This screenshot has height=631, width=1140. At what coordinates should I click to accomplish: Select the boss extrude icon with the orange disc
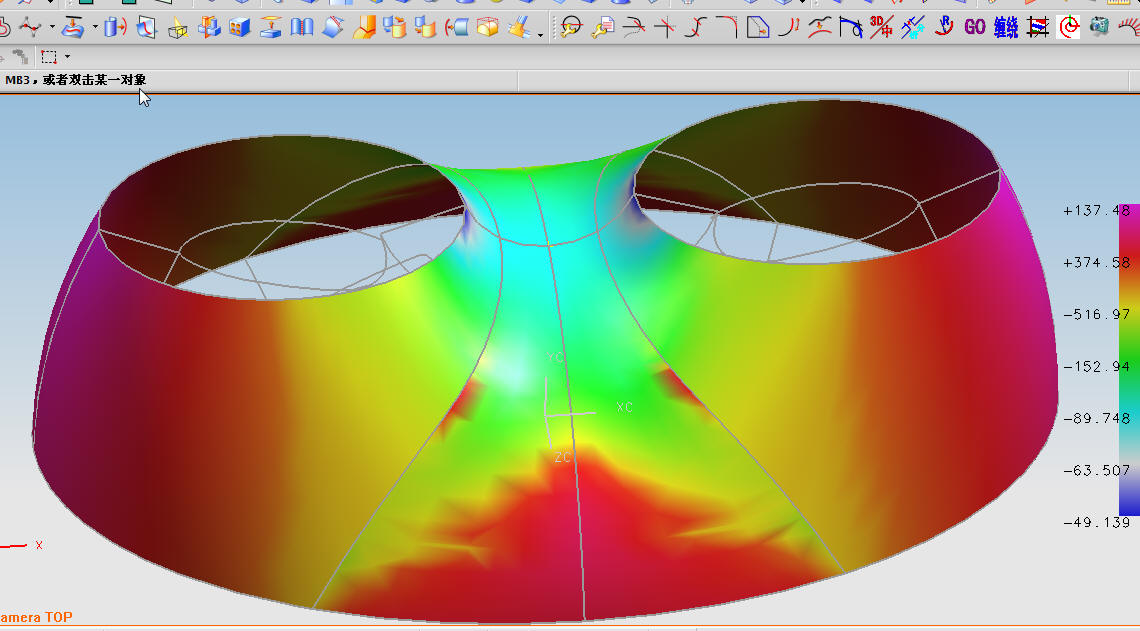tap(270, 28)
